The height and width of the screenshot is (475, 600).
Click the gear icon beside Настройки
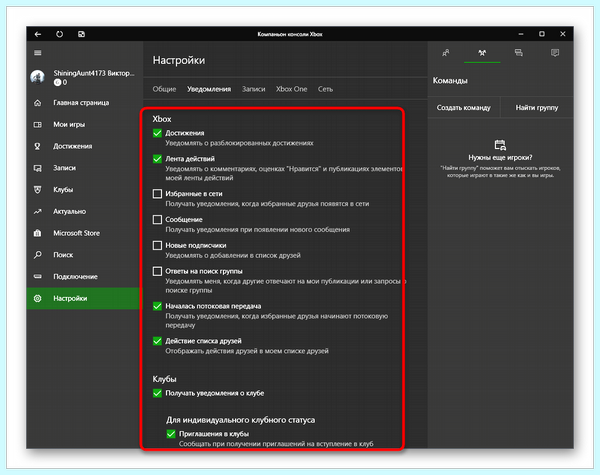pos(38,298)
